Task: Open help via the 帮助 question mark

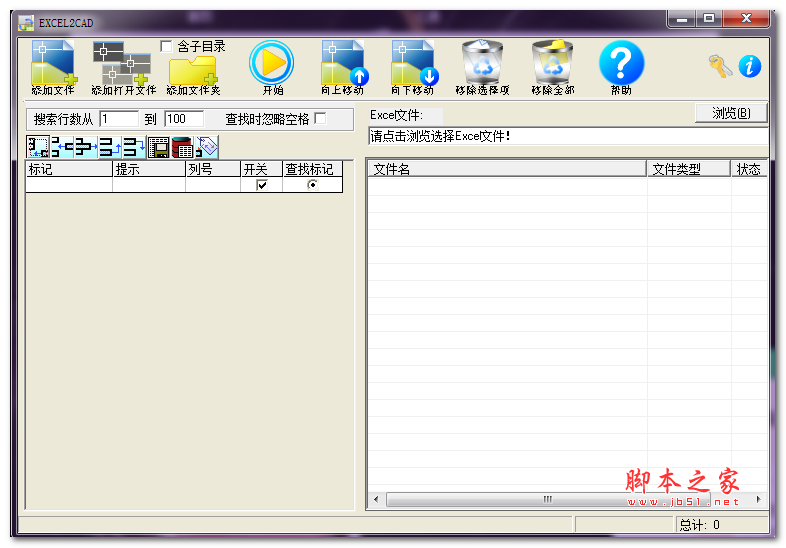Action: coord(622,68)
